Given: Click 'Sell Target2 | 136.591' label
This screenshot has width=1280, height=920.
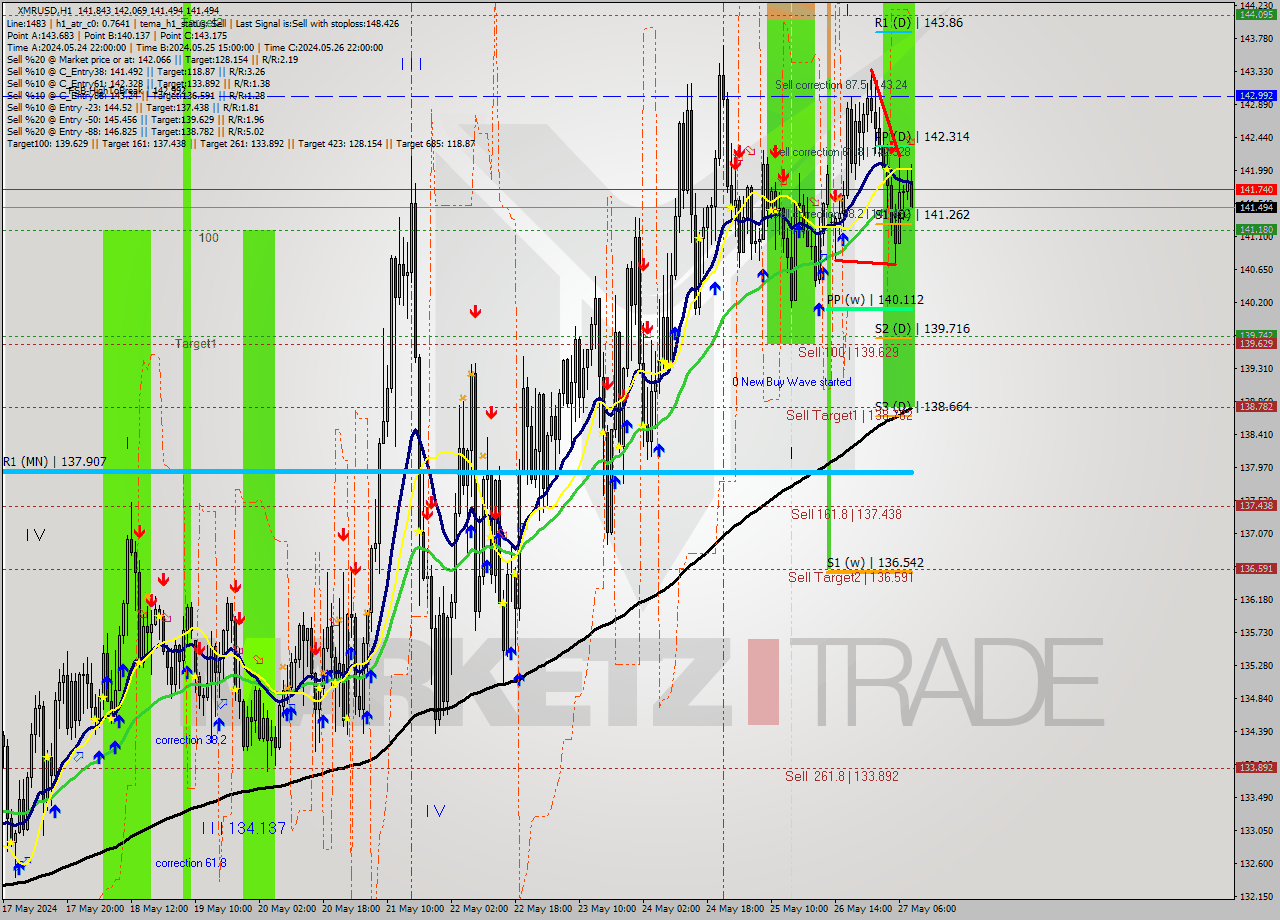Looking at the screenshot, I should coord(850,577).
